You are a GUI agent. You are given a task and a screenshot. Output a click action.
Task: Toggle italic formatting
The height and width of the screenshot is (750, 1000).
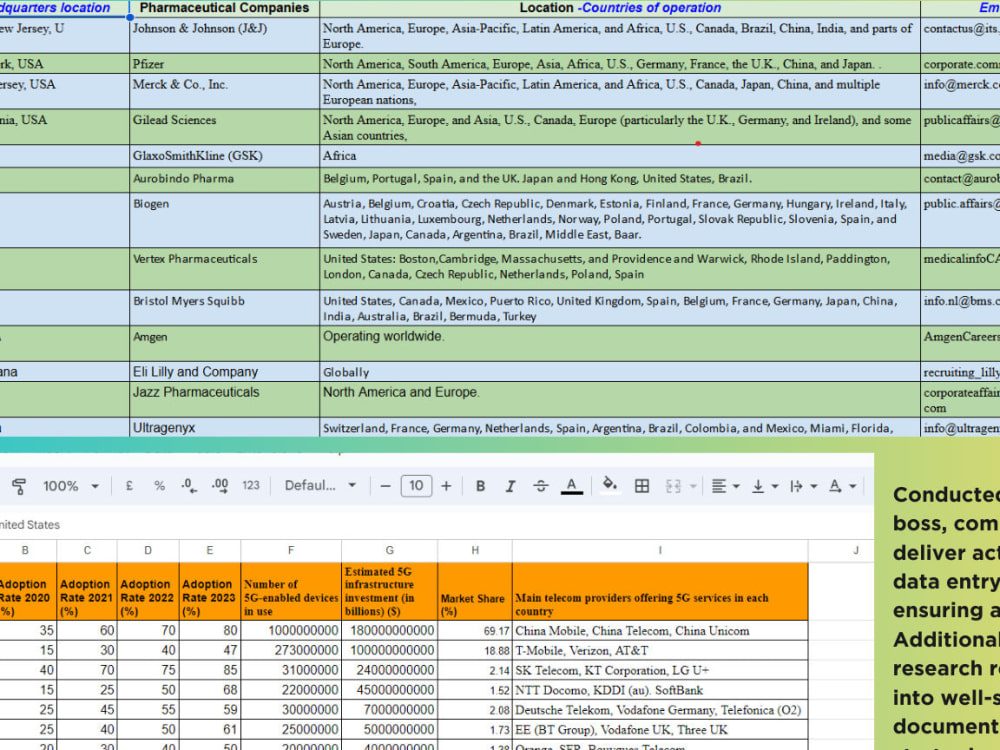pyautogui.click(x=510, y=486)
